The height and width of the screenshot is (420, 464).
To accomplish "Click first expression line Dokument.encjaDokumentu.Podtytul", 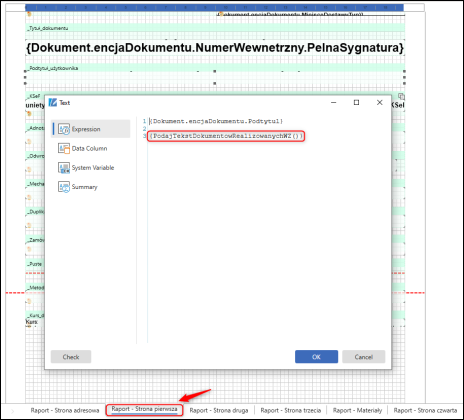I will (216, 121).
